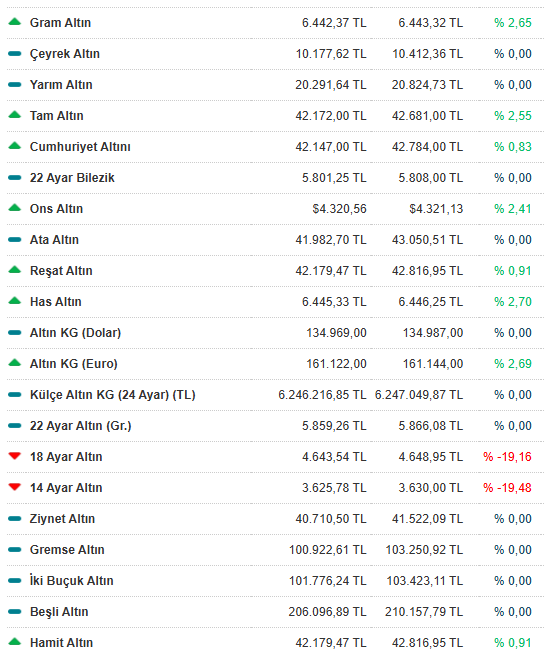545x657 pixels.
Task: Select Ons Altın price $4.320,56
Action: coord(339,209)
